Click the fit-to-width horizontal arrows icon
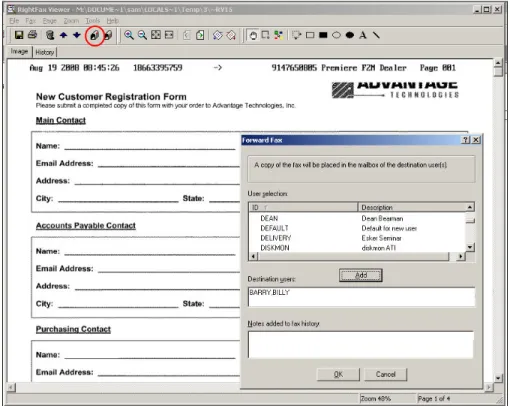 coord(169,35)
